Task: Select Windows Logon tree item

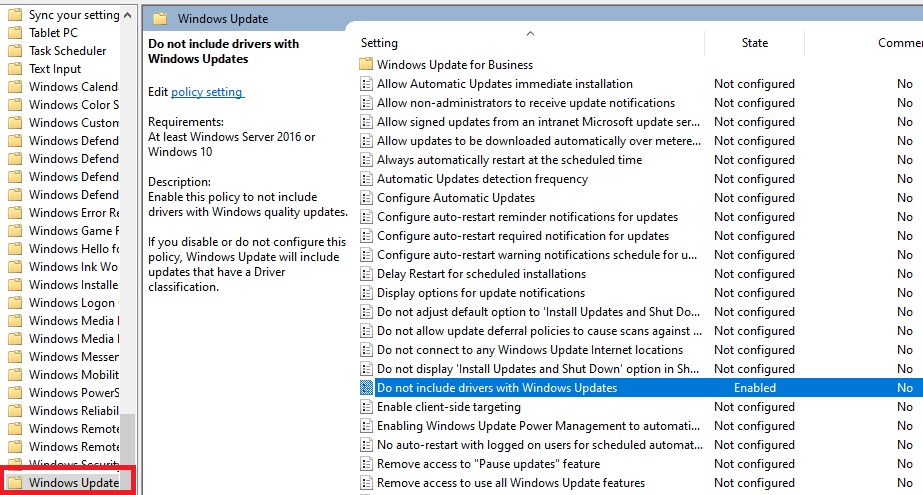Action: tap(72, 303)
